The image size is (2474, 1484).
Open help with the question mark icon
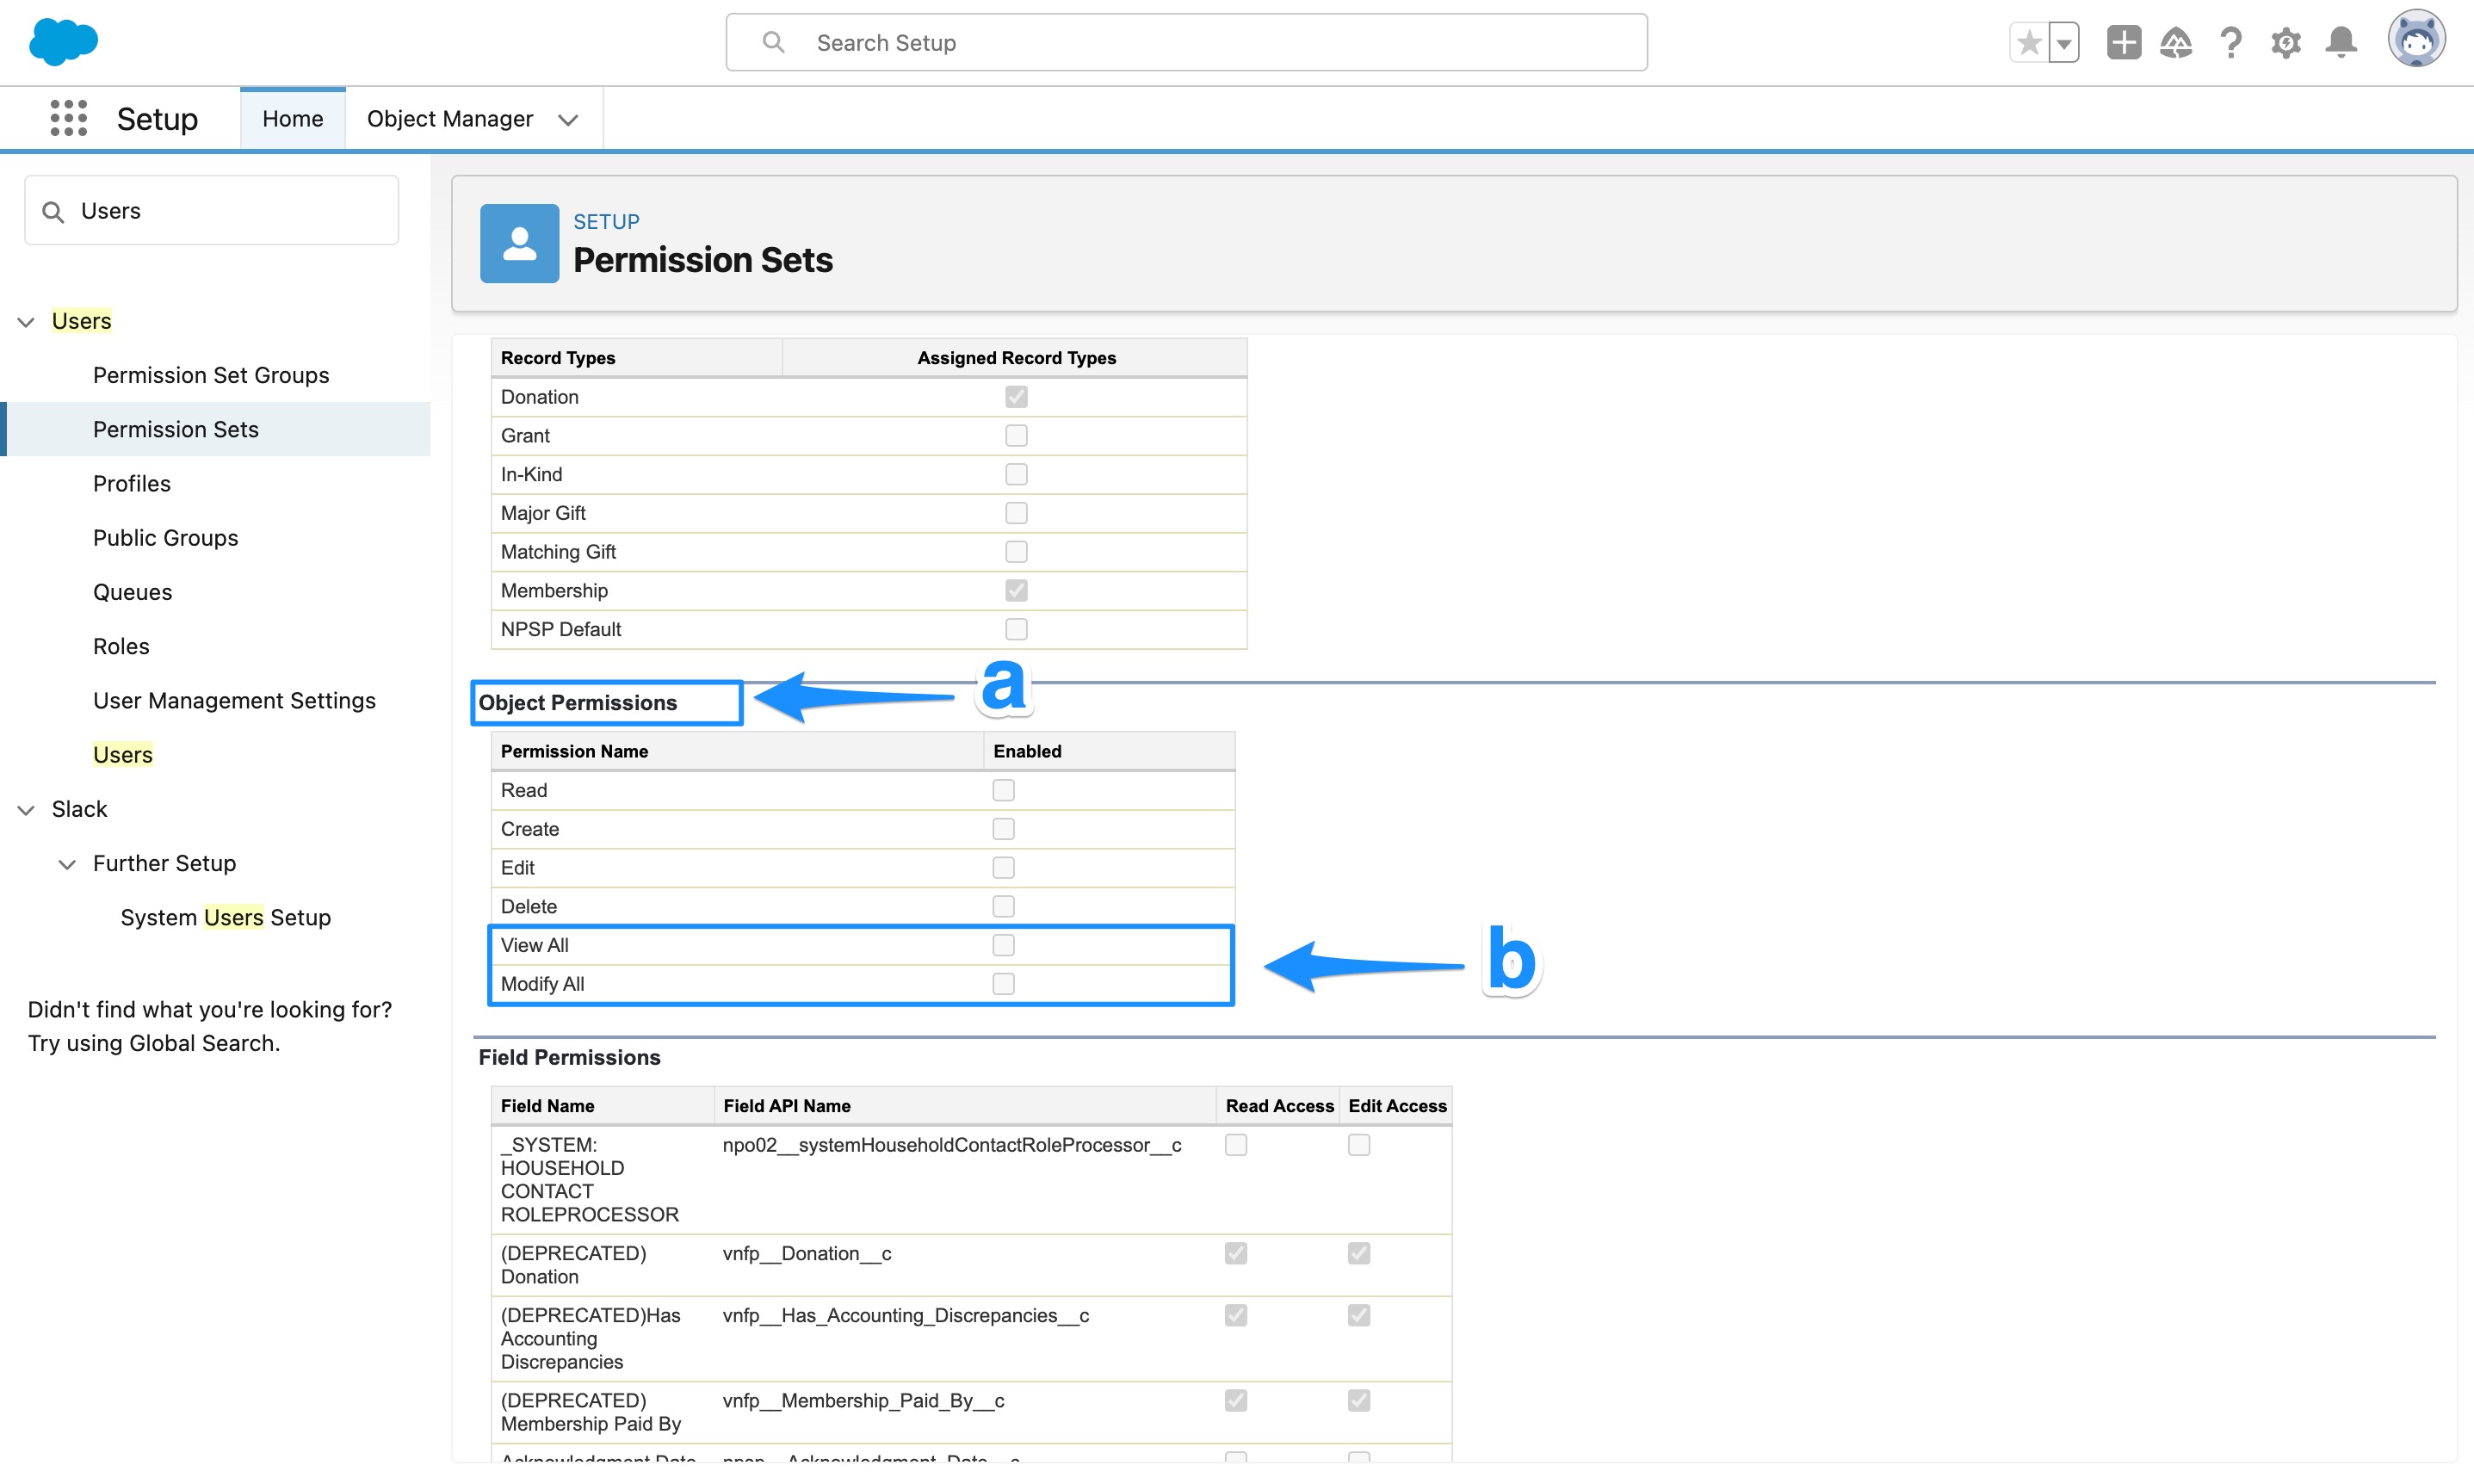coord(2230,42)
